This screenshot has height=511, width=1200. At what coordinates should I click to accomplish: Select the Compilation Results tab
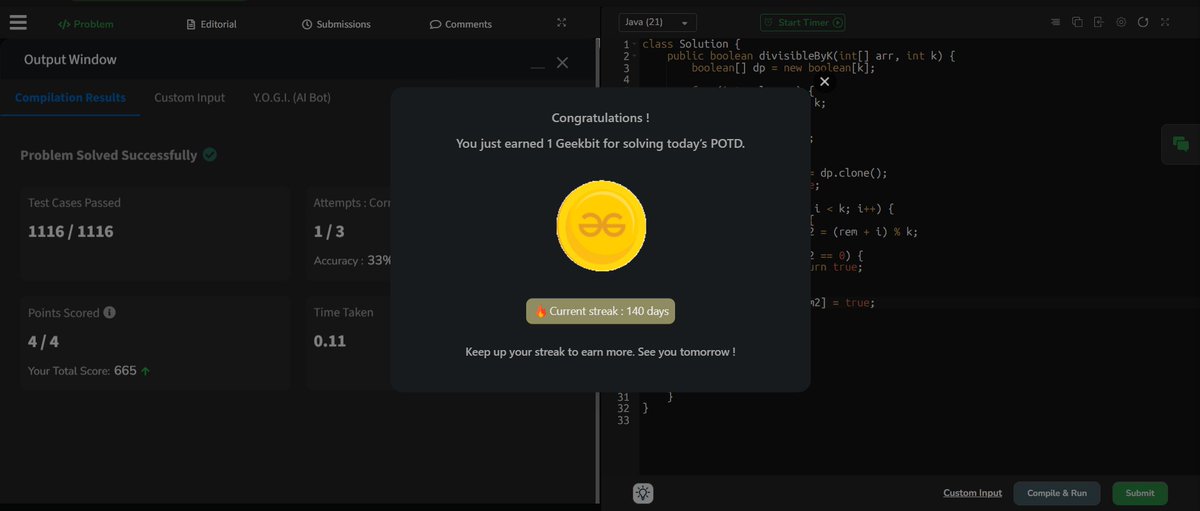coord(70,98)
